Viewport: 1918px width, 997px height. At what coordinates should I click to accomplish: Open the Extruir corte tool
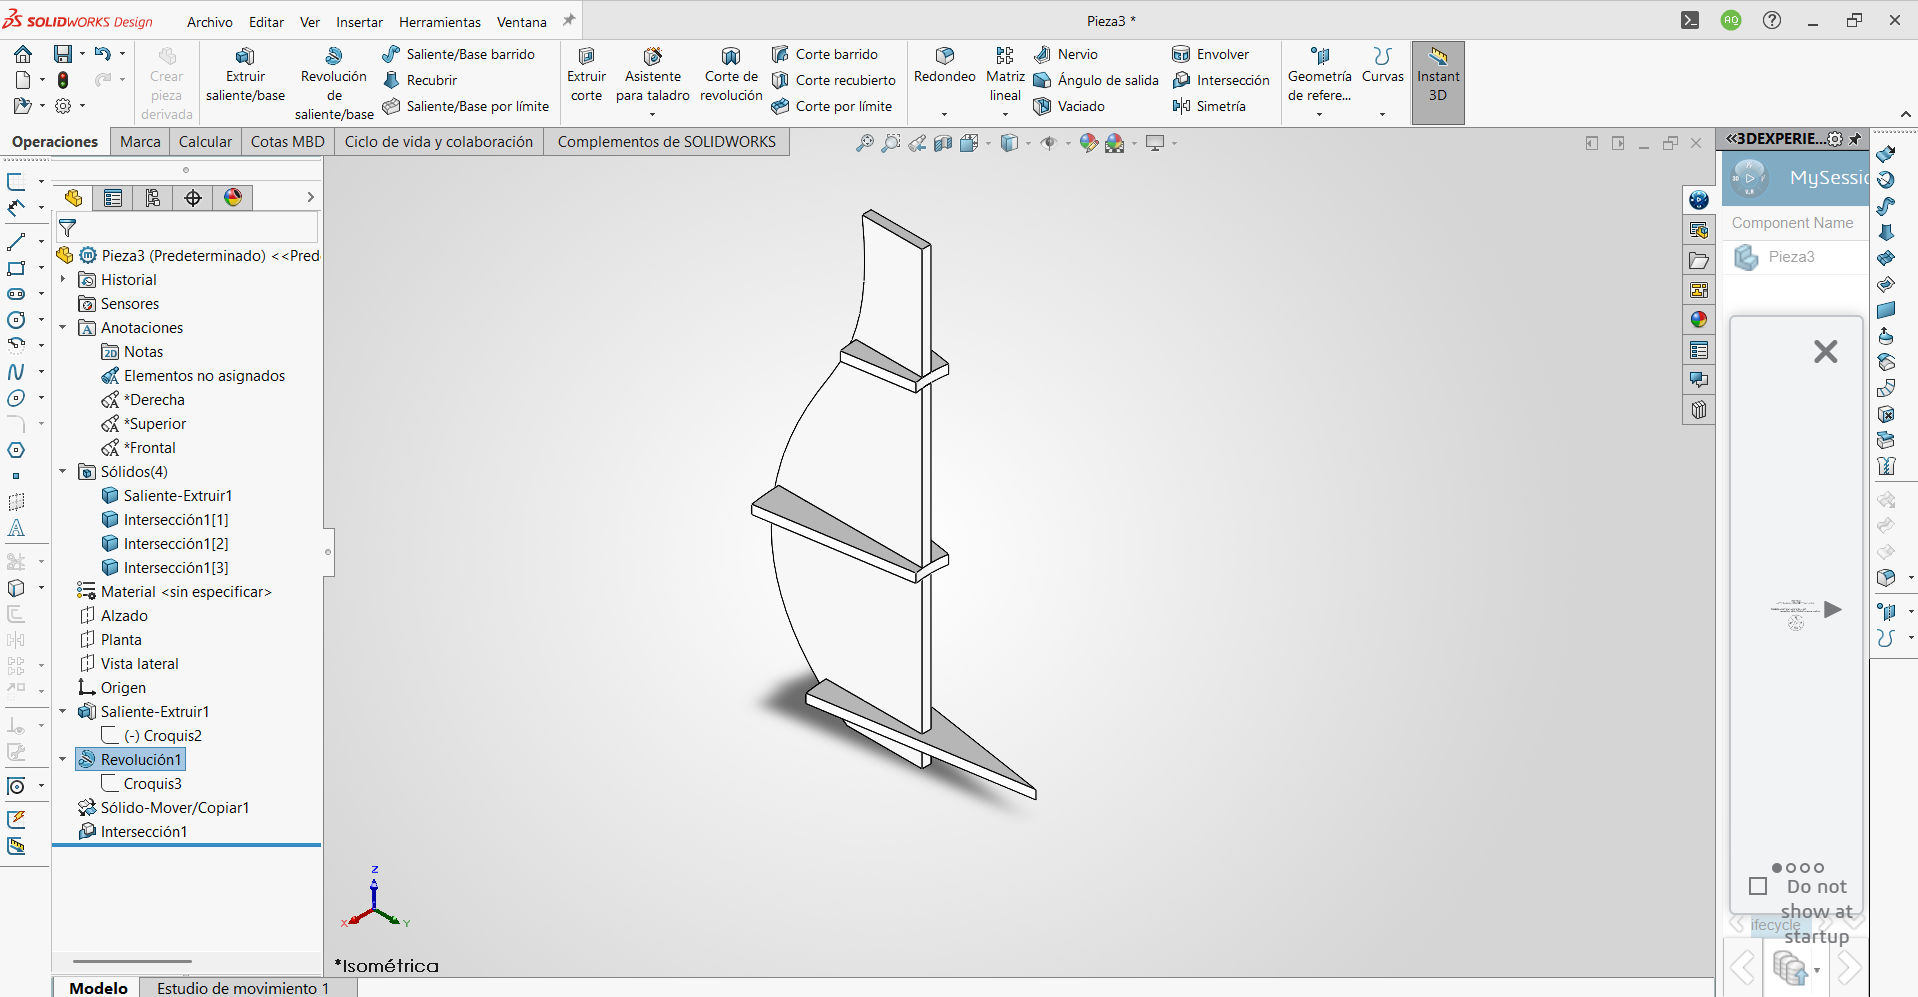[586, 75]
